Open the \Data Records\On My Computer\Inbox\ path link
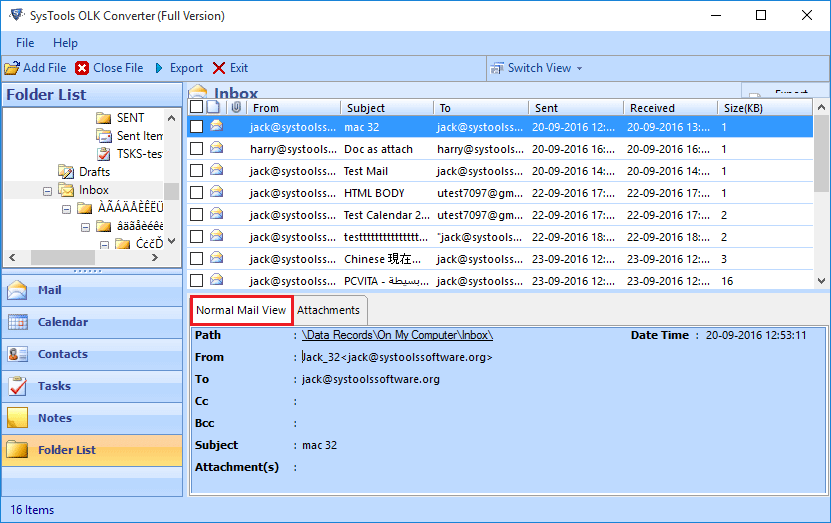Image resolution: width=831 pixels, height=523 pixels. click(397, 335)
